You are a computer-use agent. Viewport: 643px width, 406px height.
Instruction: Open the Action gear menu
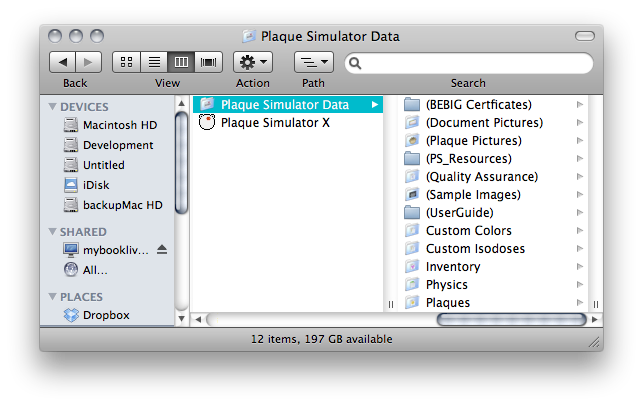(x=253, y=62)
